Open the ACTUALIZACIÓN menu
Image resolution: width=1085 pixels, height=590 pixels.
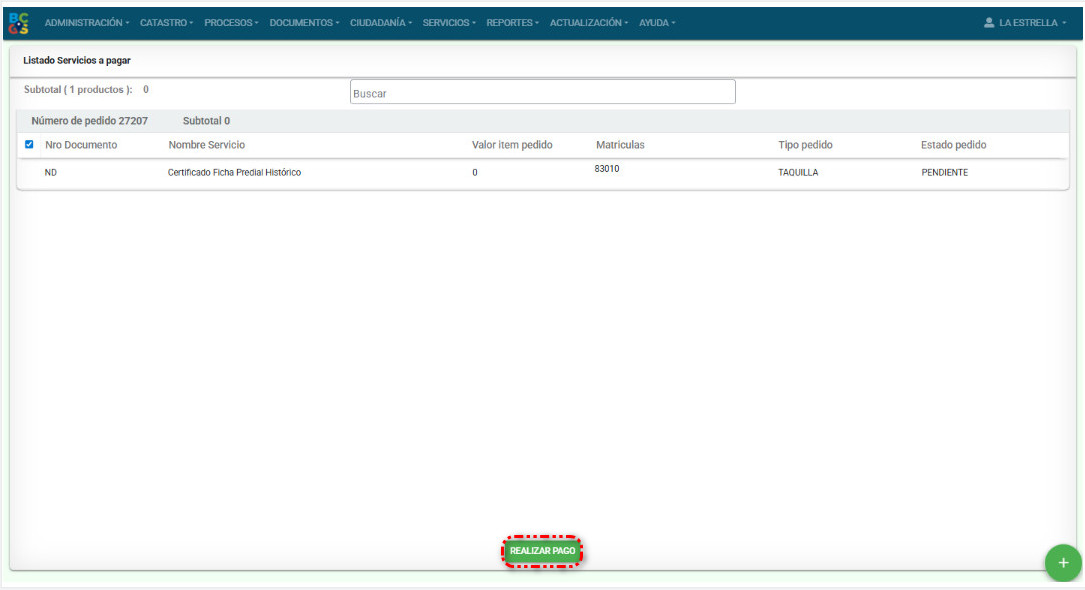tap(588, 23)
